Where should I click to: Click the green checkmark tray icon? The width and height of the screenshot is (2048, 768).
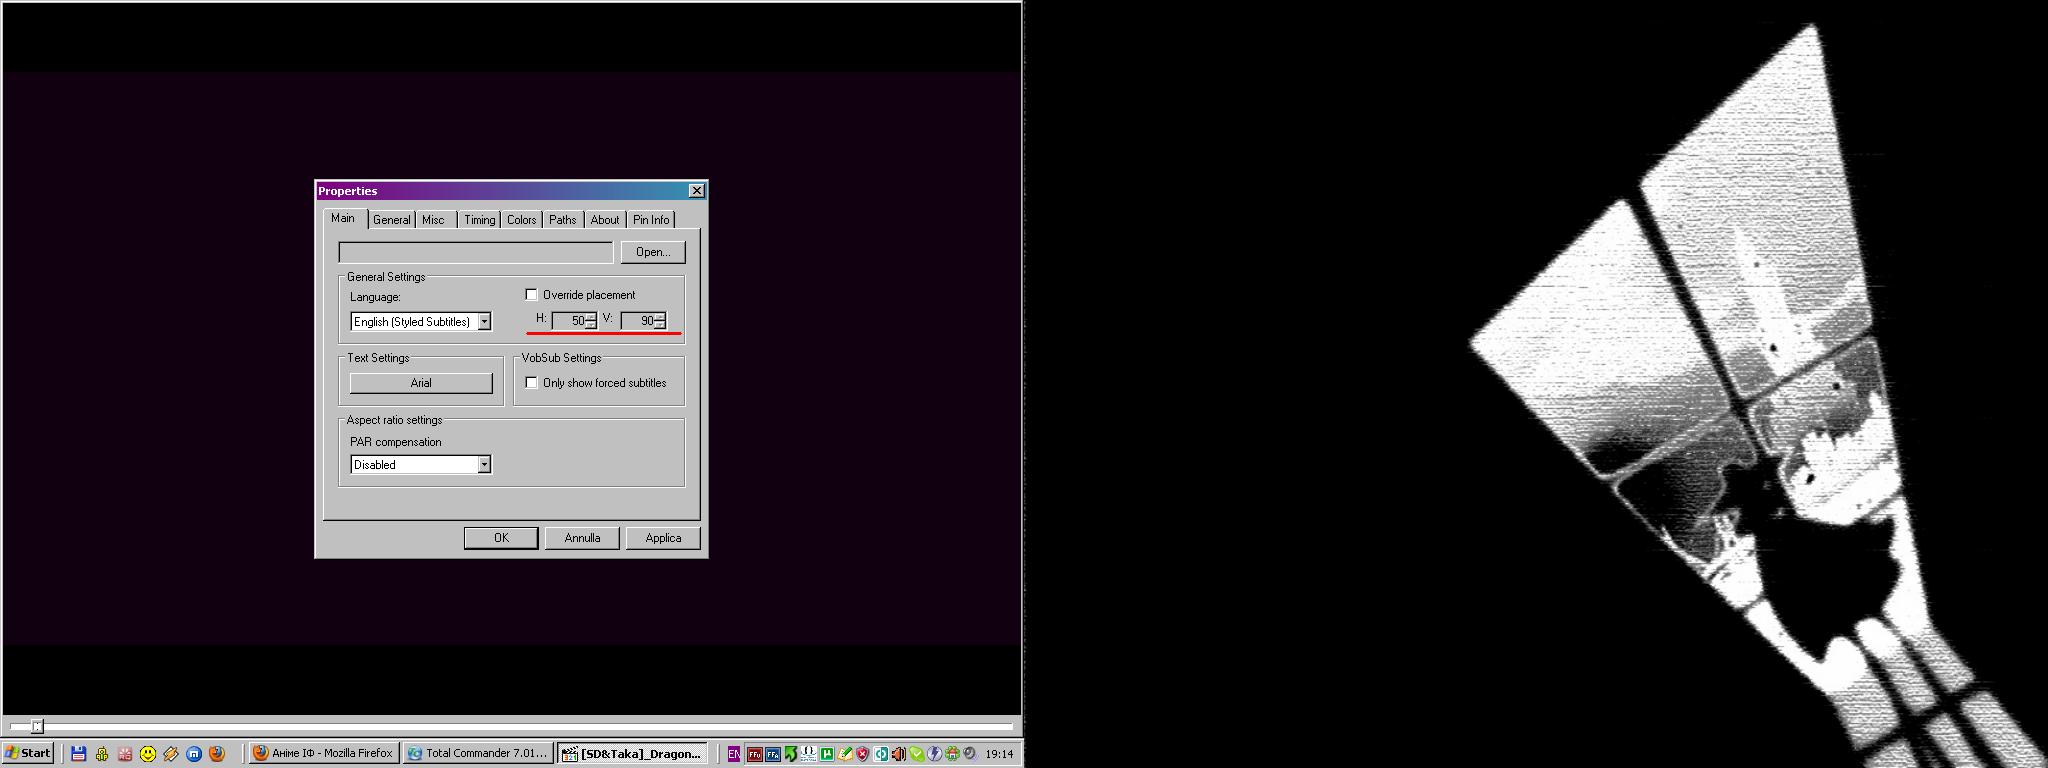[917, 754]
